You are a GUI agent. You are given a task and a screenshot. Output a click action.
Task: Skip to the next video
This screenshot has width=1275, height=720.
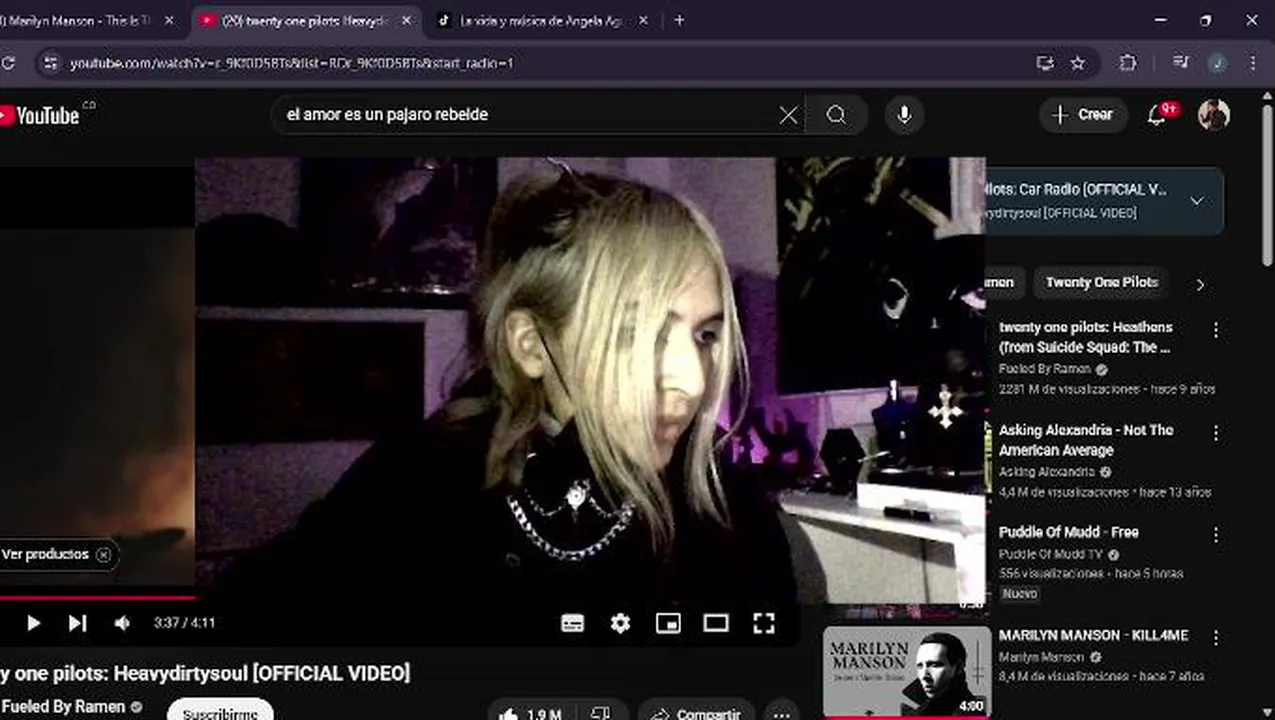(77, 623)
